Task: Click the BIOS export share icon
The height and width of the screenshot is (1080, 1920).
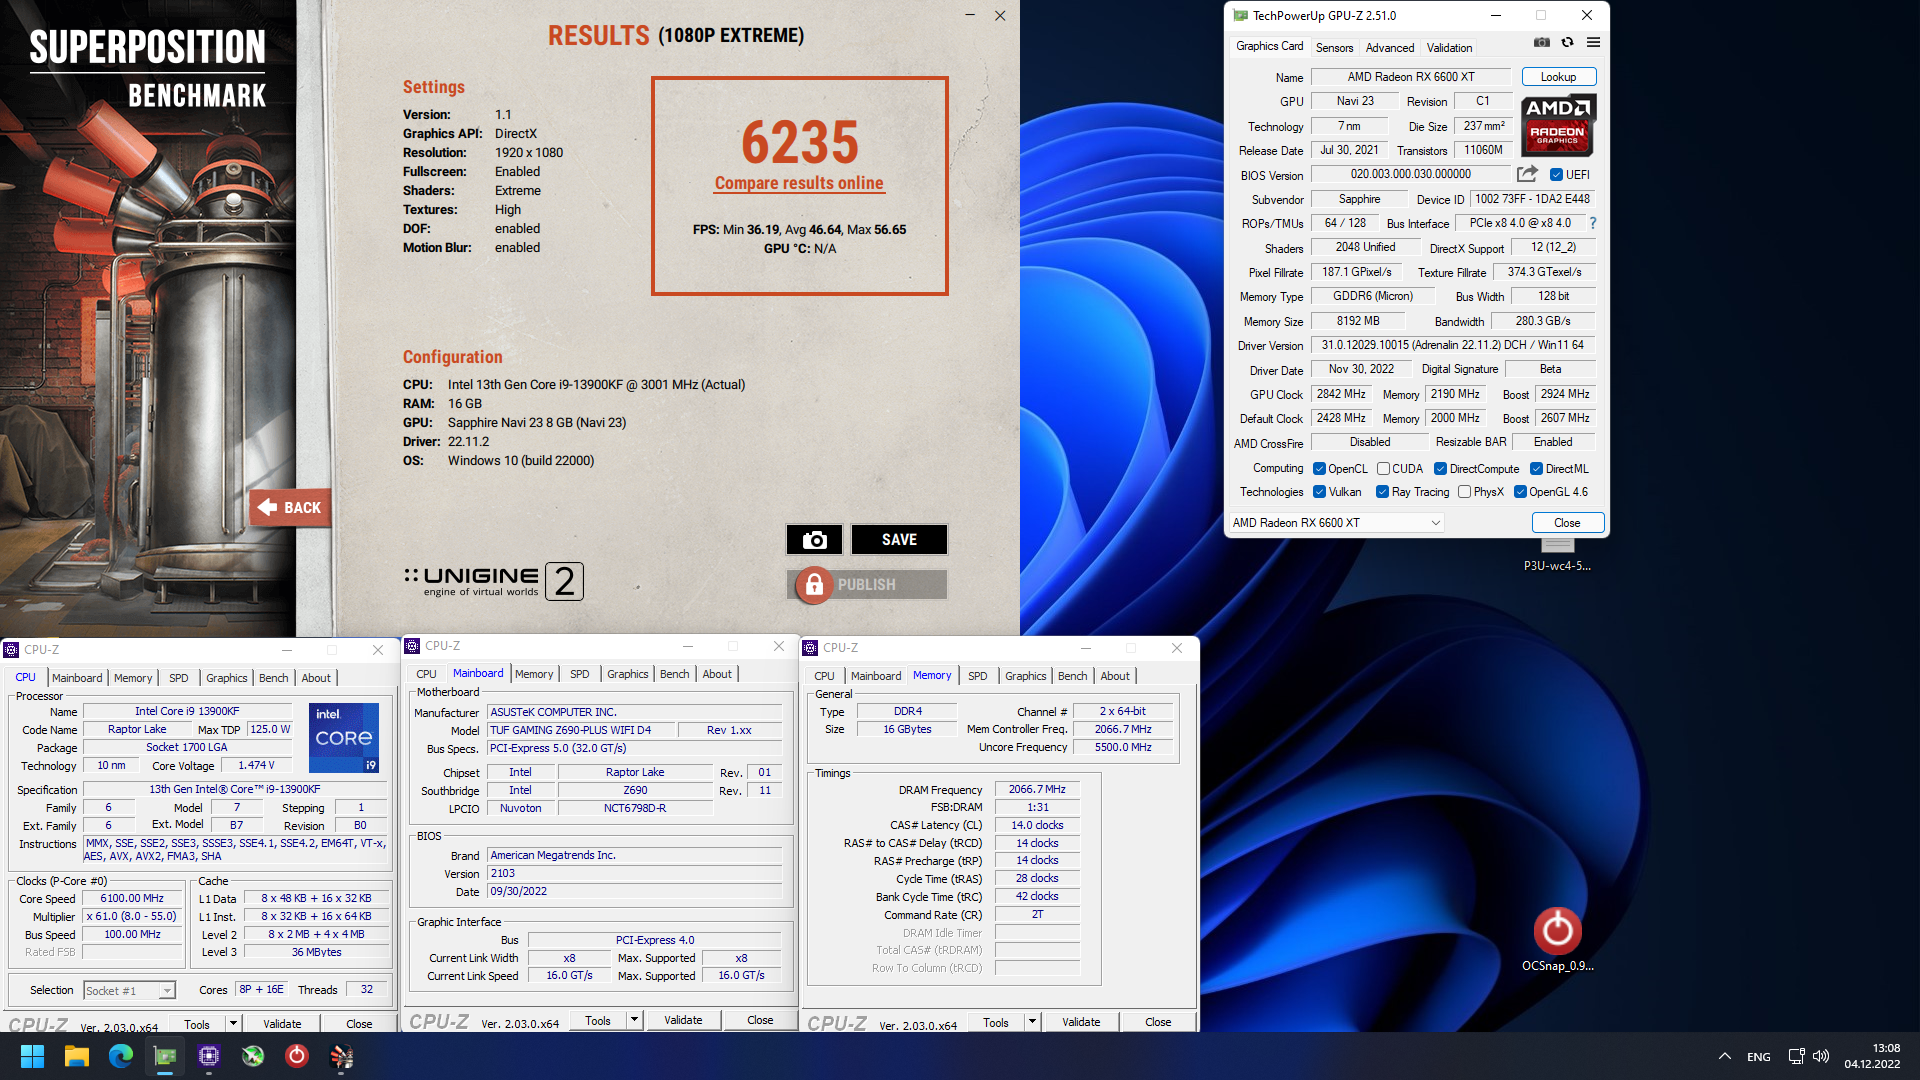Action: click(x=1527, y=174)
